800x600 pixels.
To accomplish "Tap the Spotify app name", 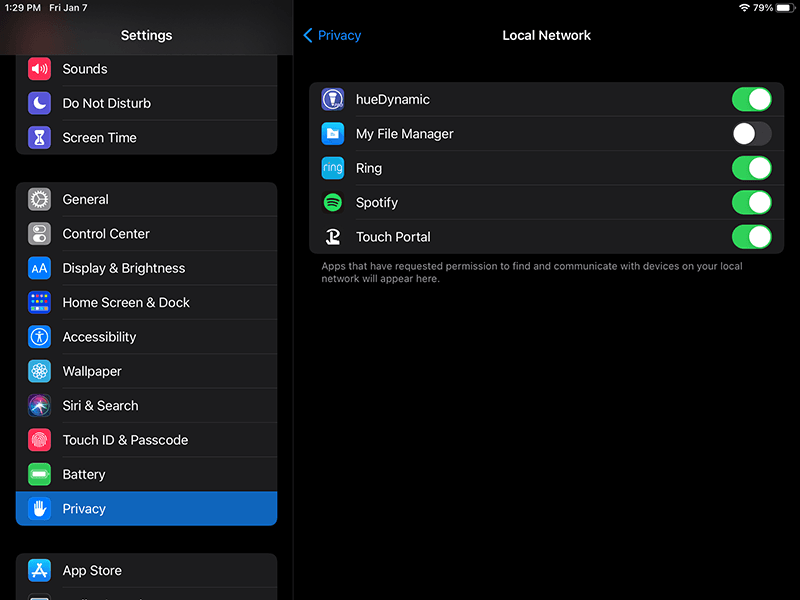I will pyautogui.click(x=377, y=203).
